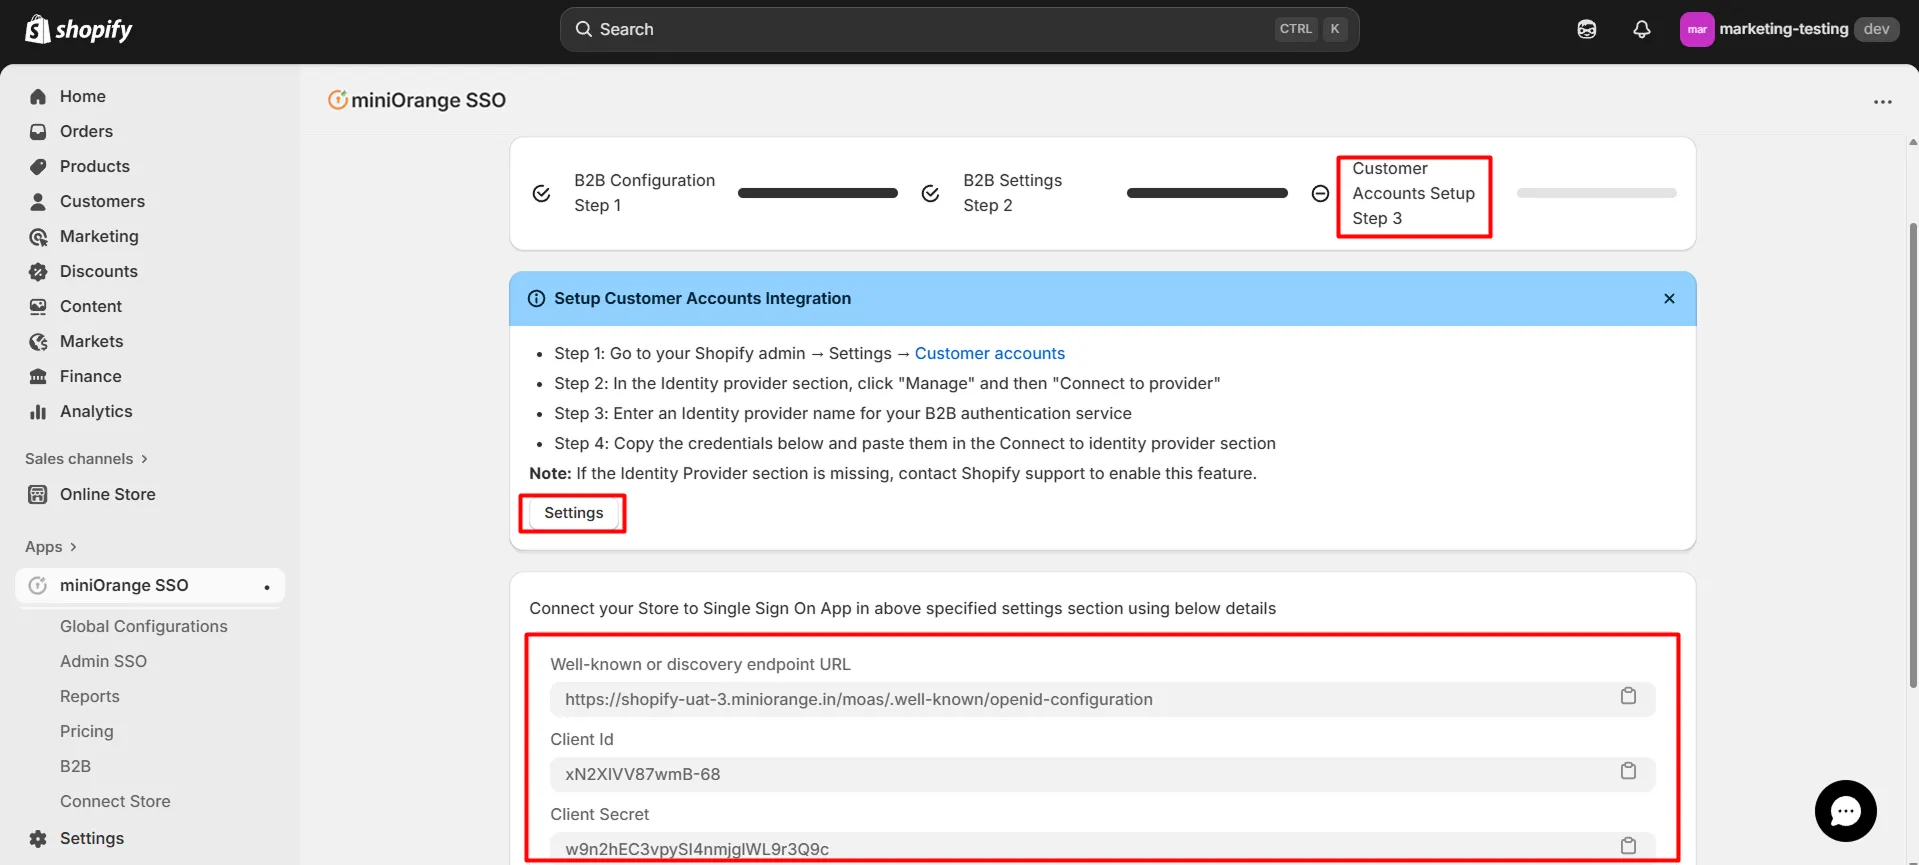This screenshot has width=1919, height=865.
Task: Copy the discovery endpoint URL
Action: [1628, 696]
